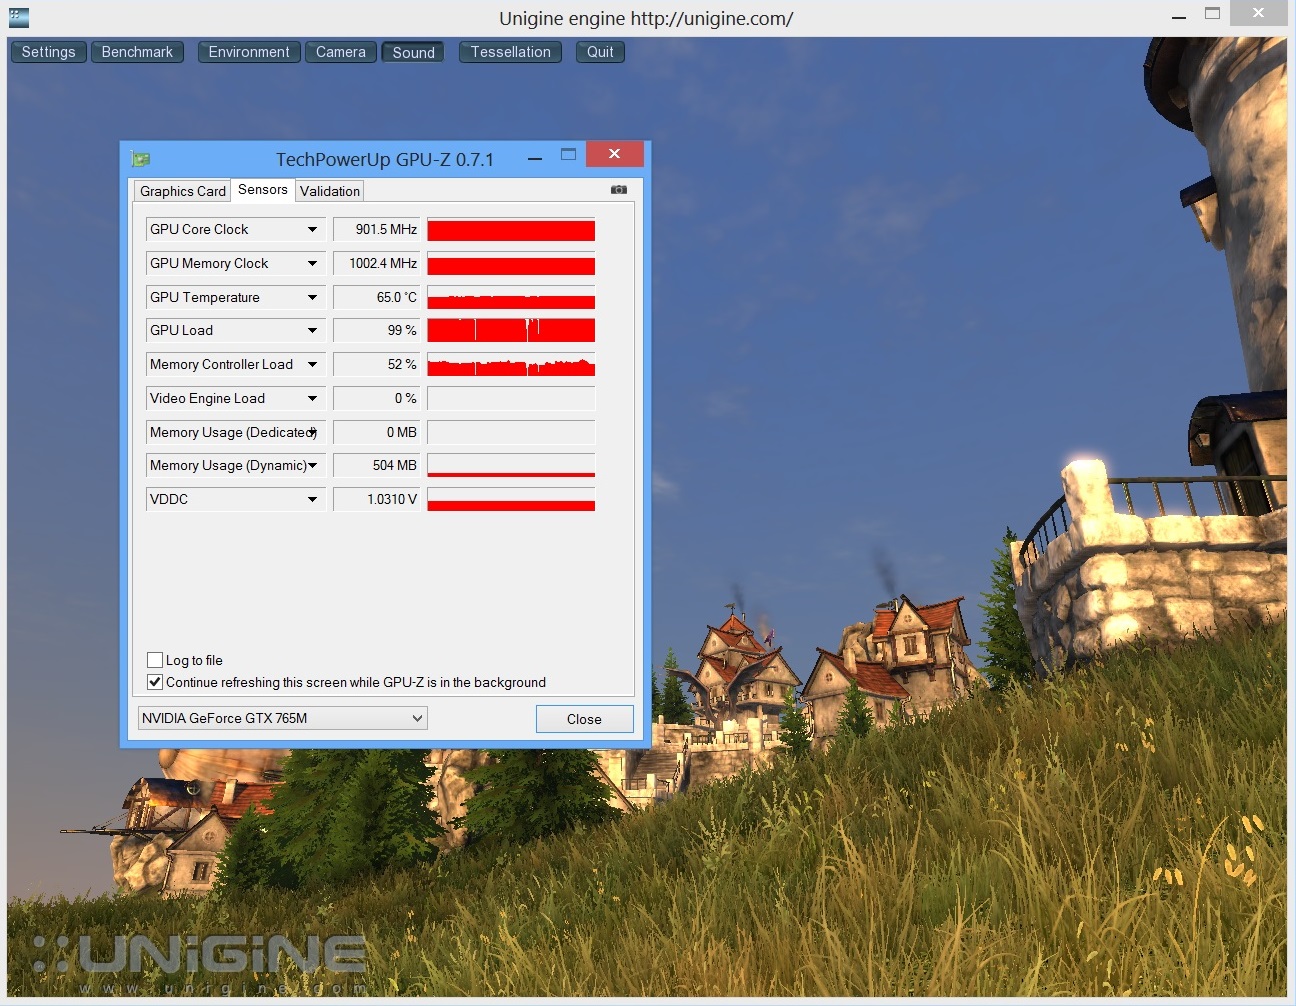Open the Environment menu in Unigine
The height and width of the screenshot is (1006, 1296).
249,52
